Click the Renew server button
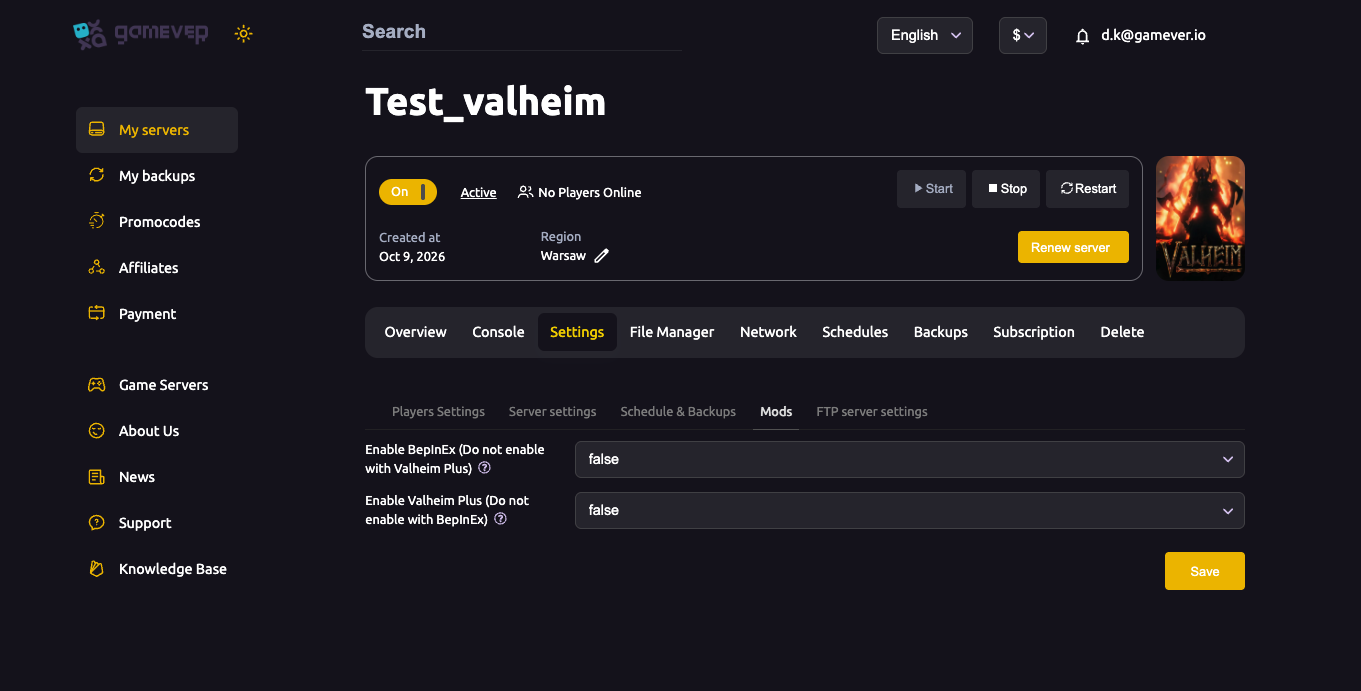 [1073, 247]
